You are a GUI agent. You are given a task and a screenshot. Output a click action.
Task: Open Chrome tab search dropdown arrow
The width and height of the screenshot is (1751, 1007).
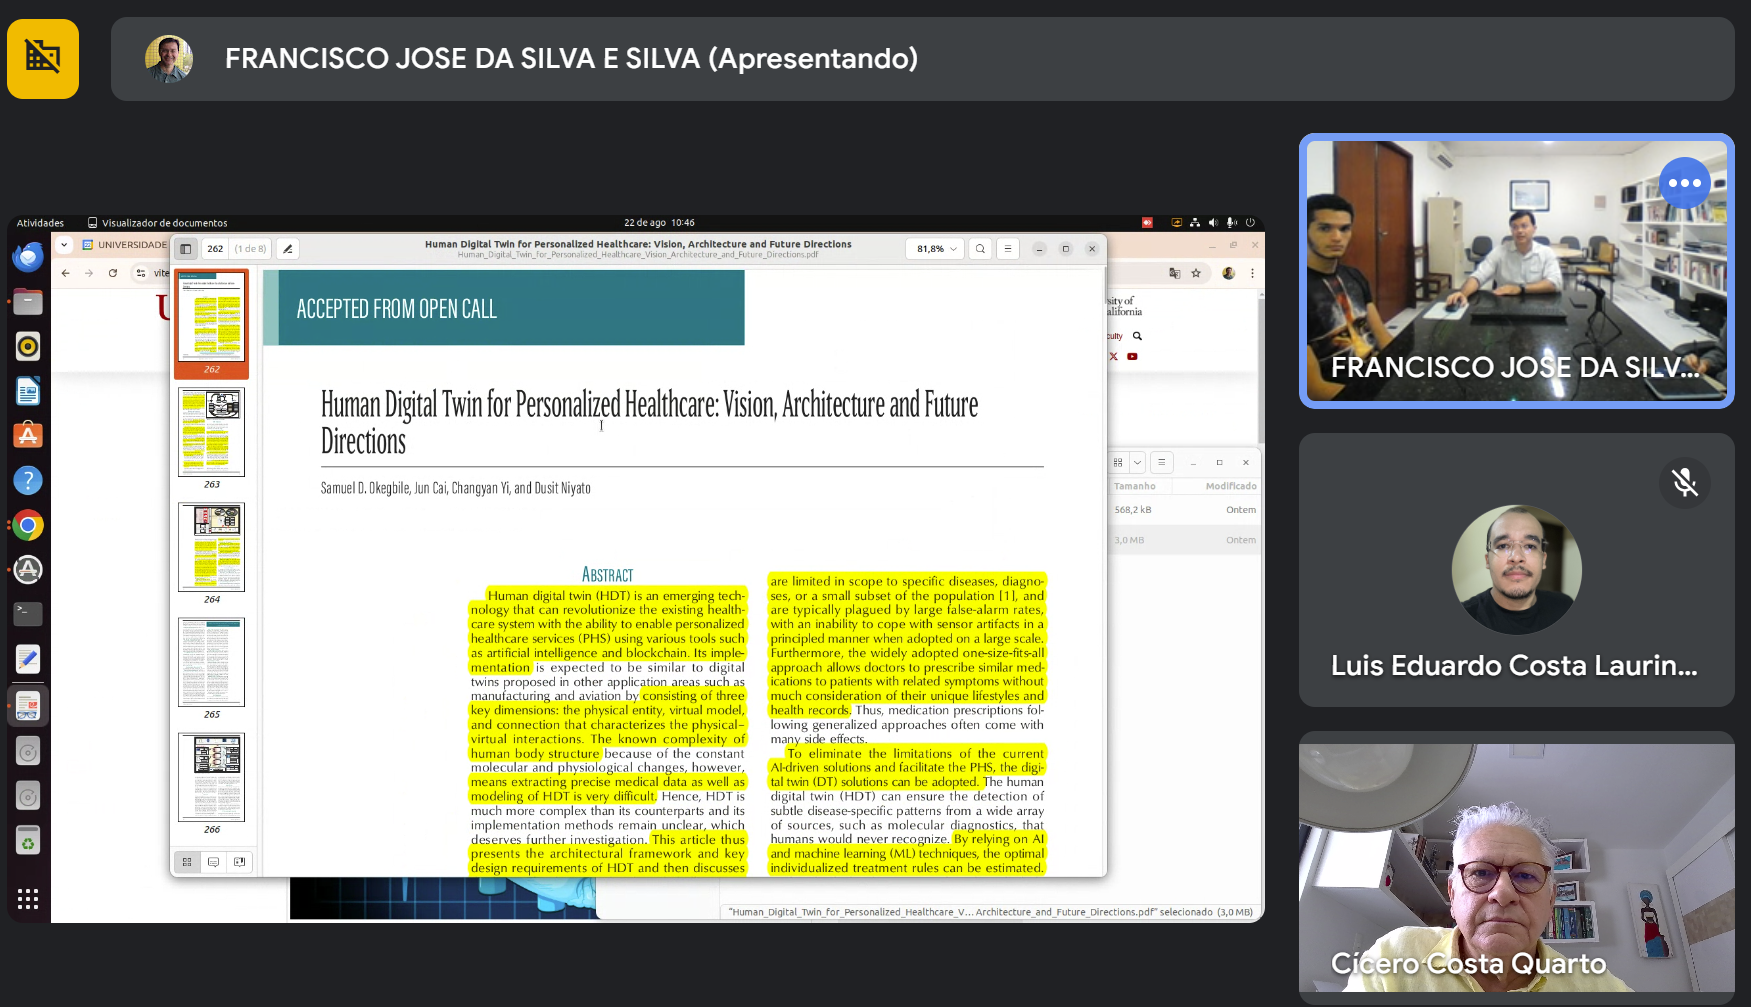pyautogui.click(x=64, y=245)
